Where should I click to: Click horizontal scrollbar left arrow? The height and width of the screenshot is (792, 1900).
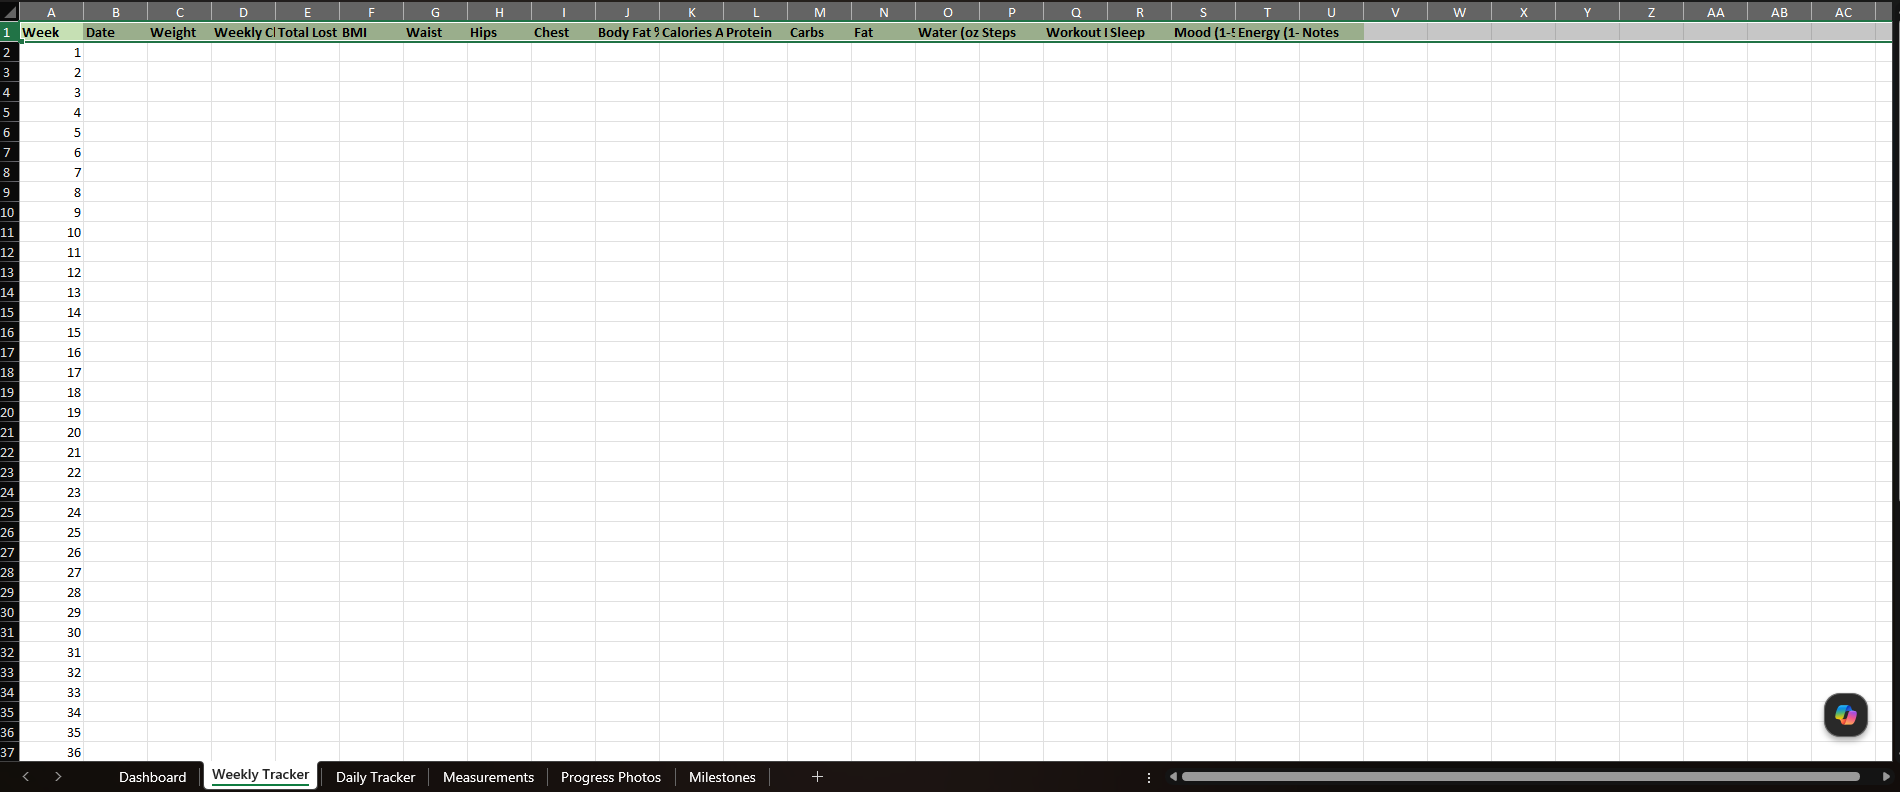point(1173,777)
